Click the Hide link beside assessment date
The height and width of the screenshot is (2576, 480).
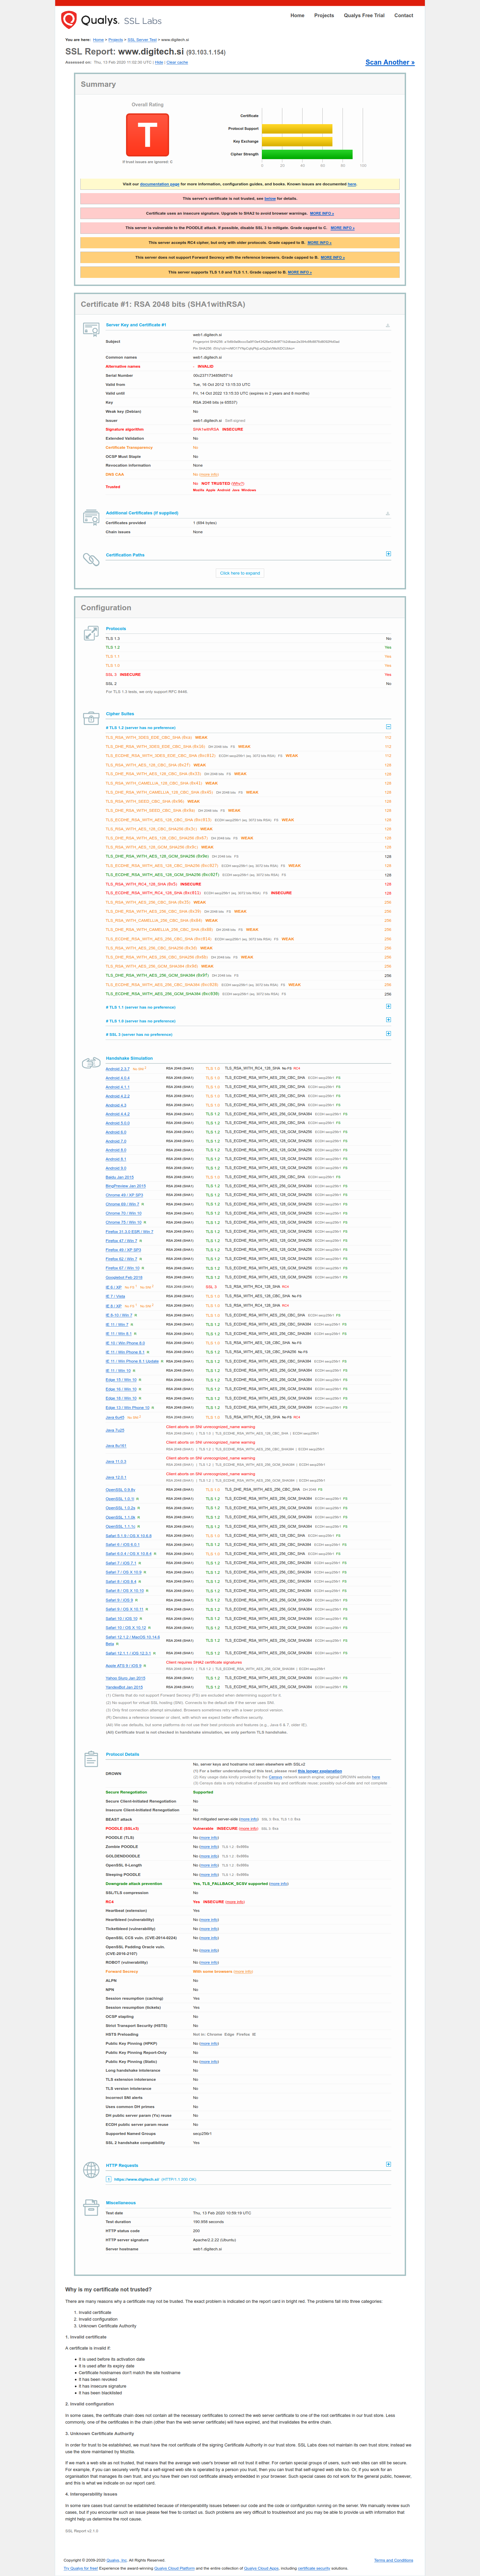tap(159, 62)
